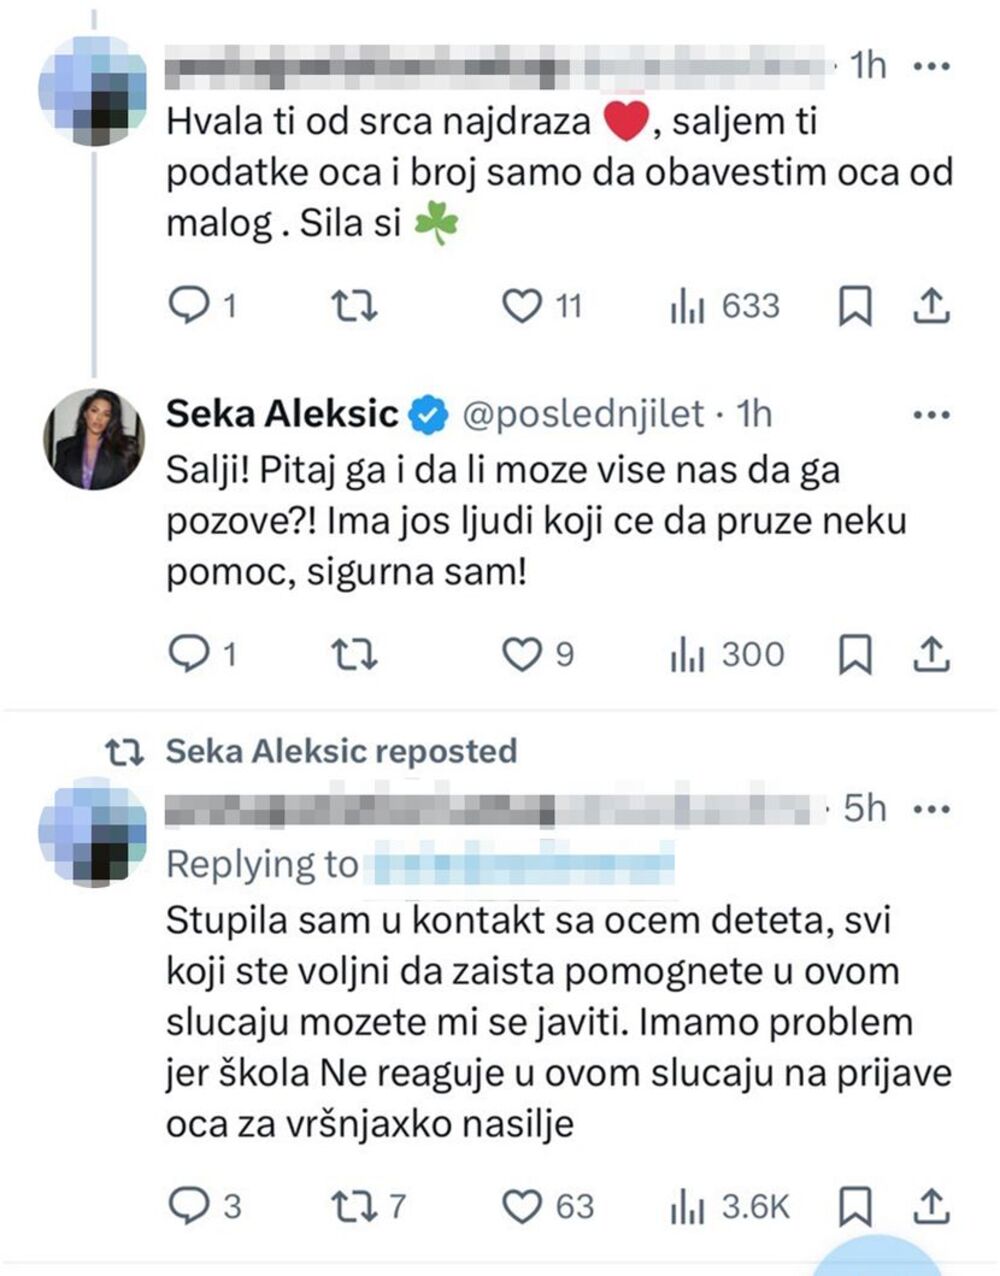This screenshot has width=1000, height=1276.
Task: Open more options on Seka Aleksic's tweet
Action: click(932, 413)
